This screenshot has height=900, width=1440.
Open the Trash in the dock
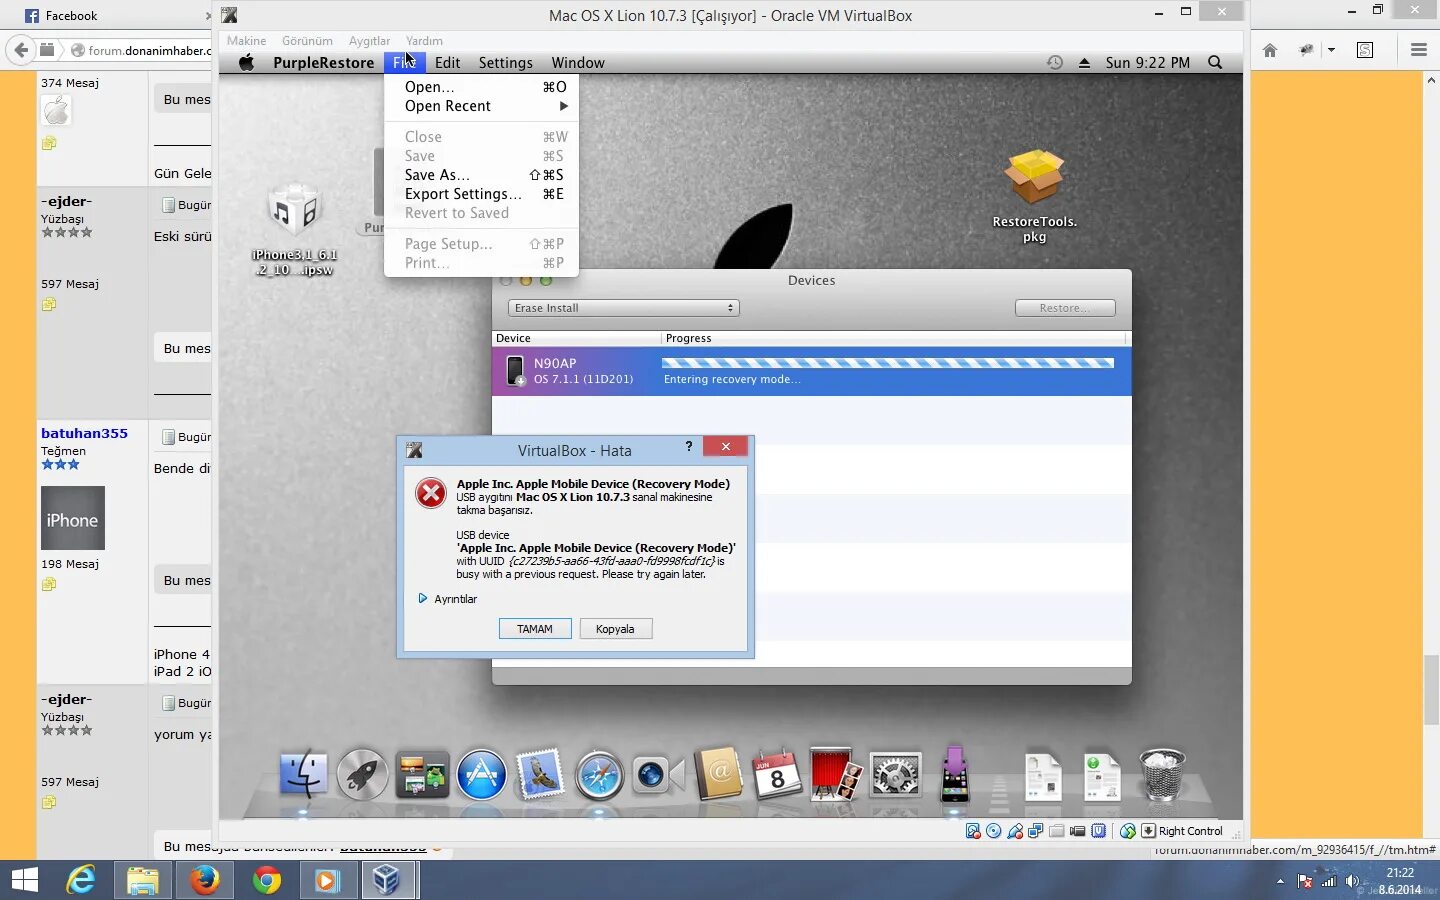click(1162, 774)
